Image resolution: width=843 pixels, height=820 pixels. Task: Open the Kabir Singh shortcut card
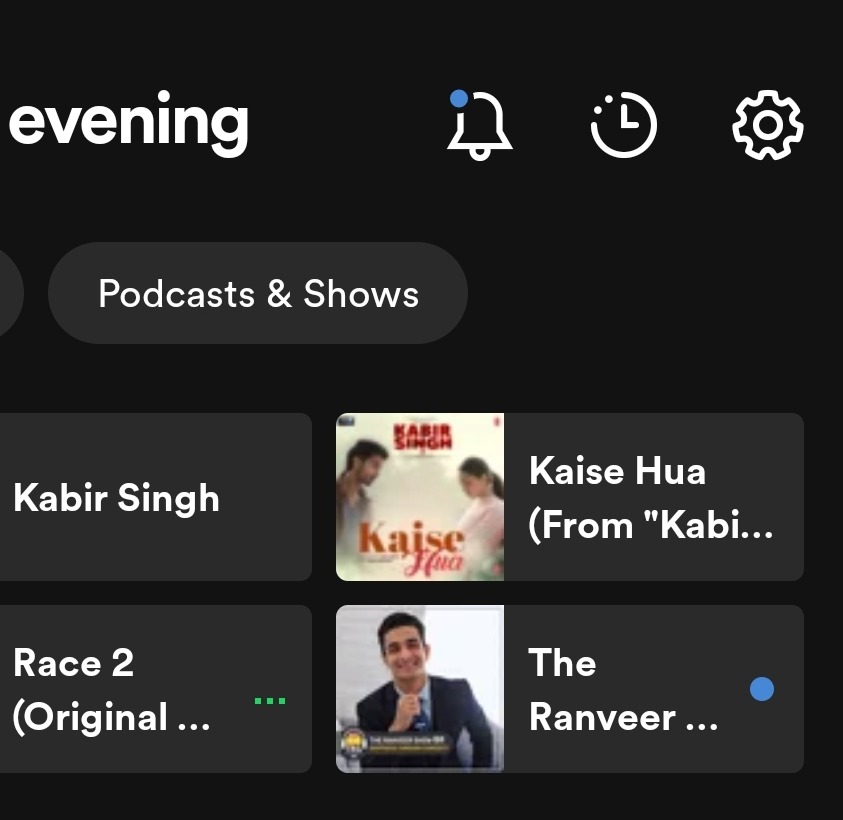(x=156, y=497)
